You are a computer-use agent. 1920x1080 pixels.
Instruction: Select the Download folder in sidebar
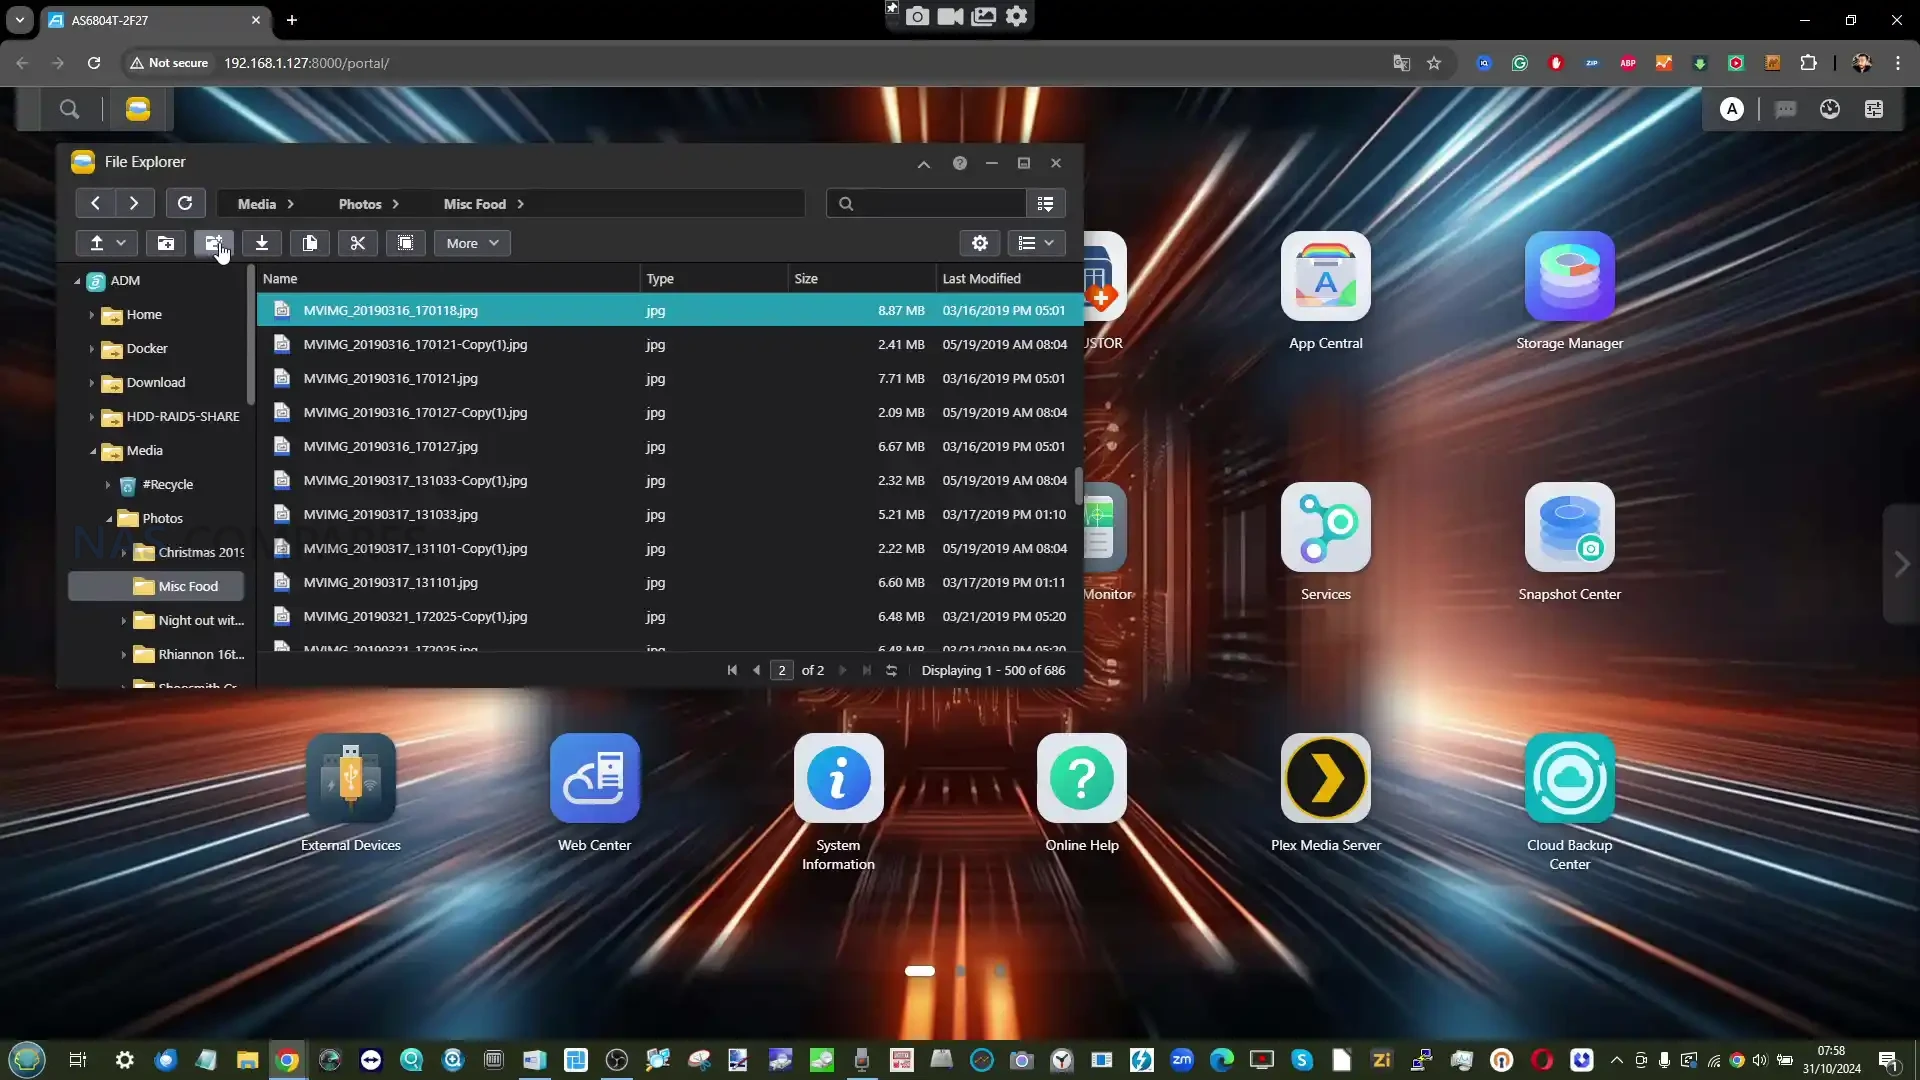click(x=156, y=382)
